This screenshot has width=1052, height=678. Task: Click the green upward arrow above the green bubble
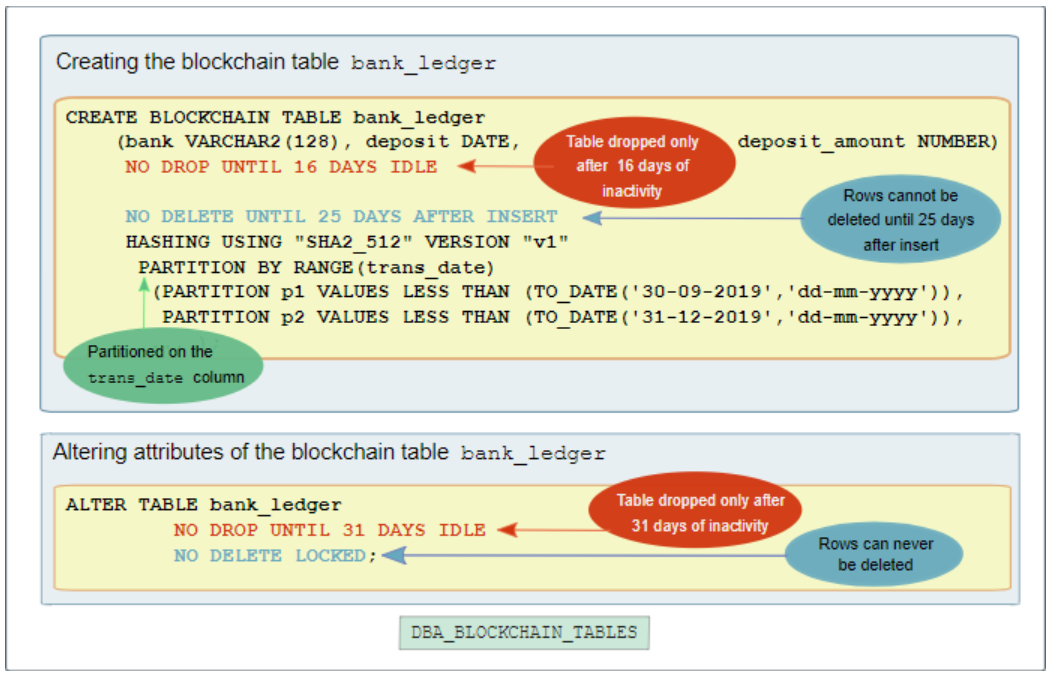(143, 300)
